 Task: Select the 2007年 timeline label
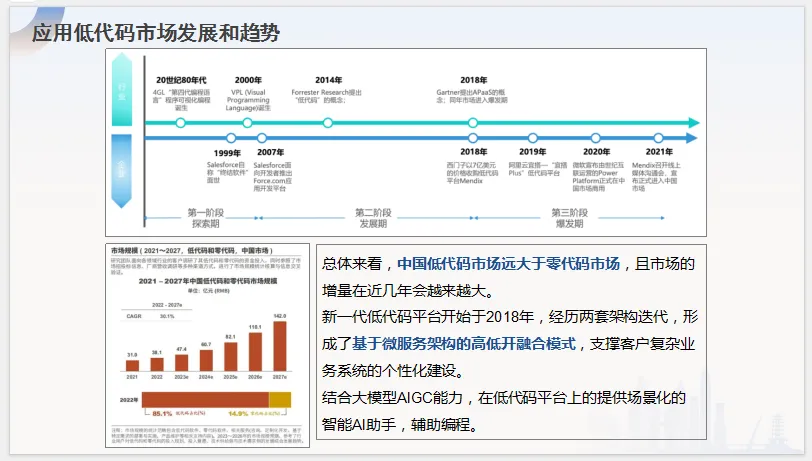(270, 152)
